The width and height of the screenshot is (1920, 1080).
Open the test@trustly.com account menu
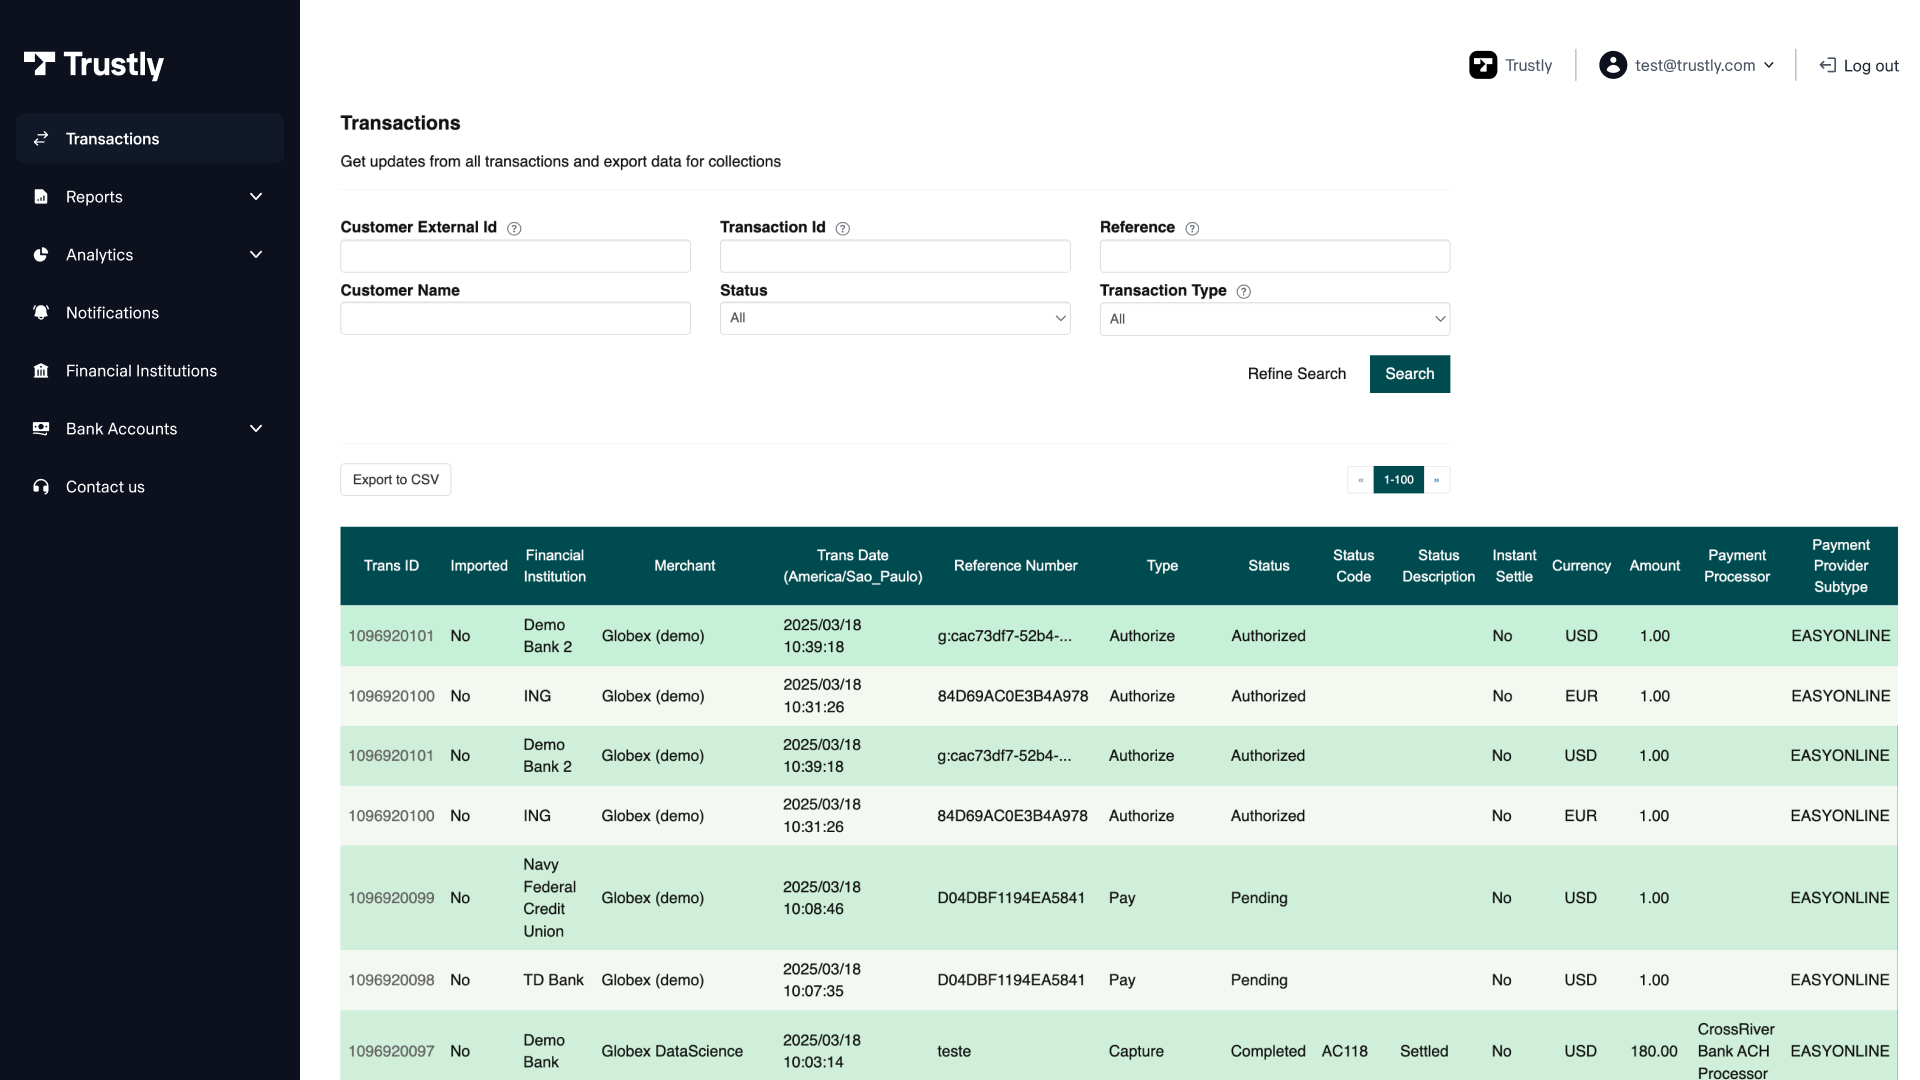(x=1687, y=65)
